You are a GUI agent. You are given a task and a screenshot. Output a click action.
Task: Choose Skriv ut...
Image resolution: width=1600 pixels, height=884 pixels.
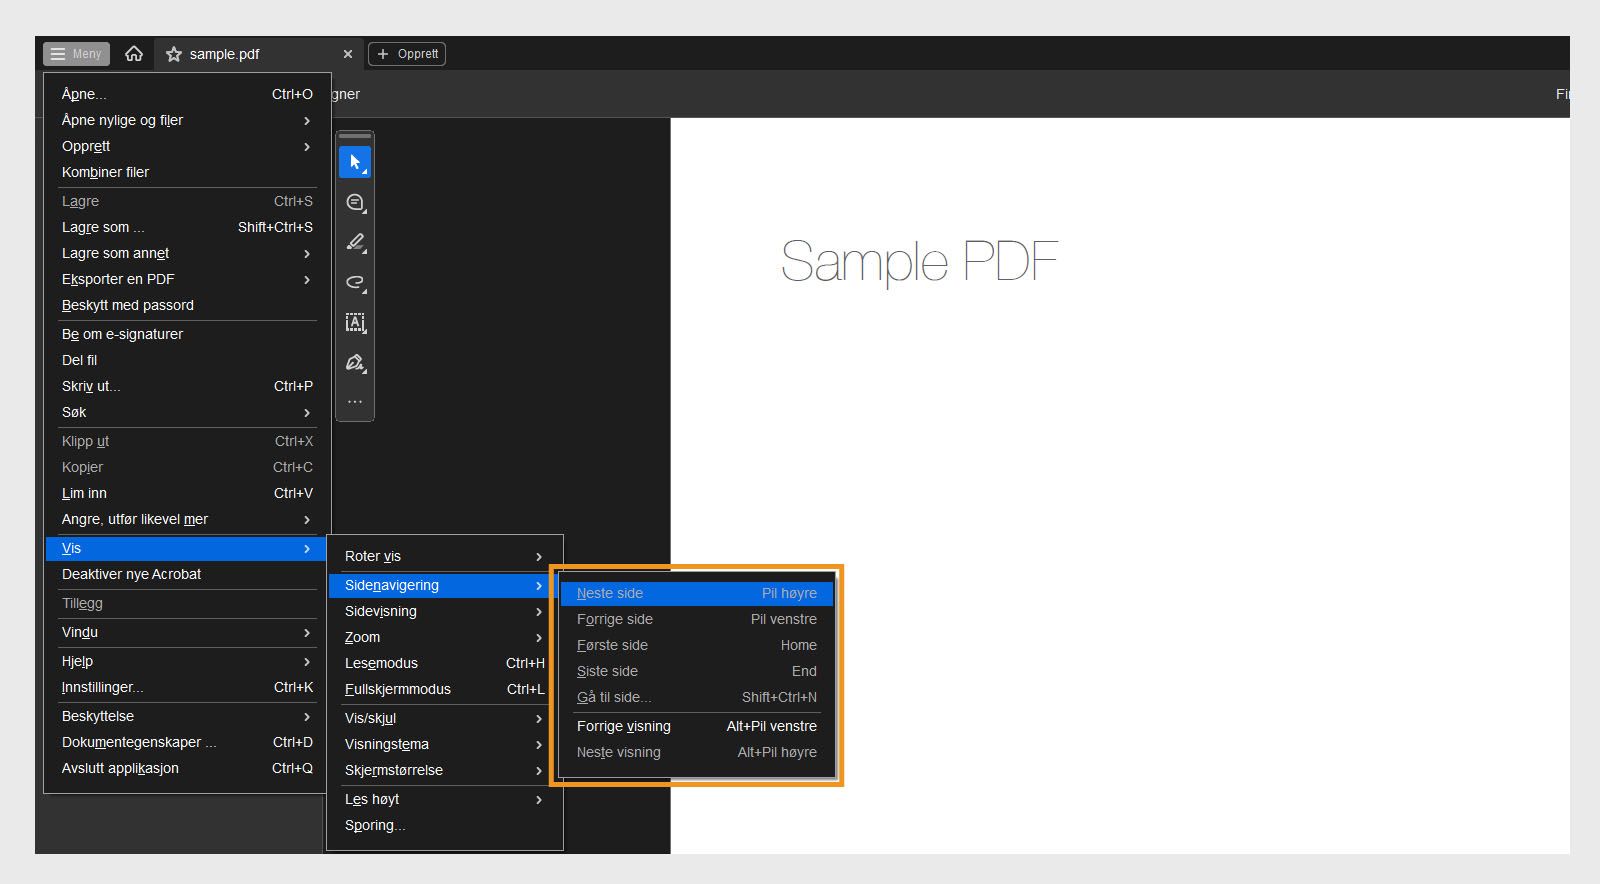[187, 386]
